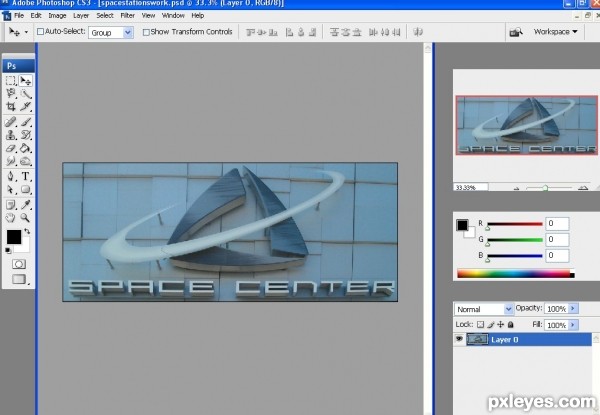Screen dimensions: 600x415
Task: Open the Window menu
Action: [173, 16]
